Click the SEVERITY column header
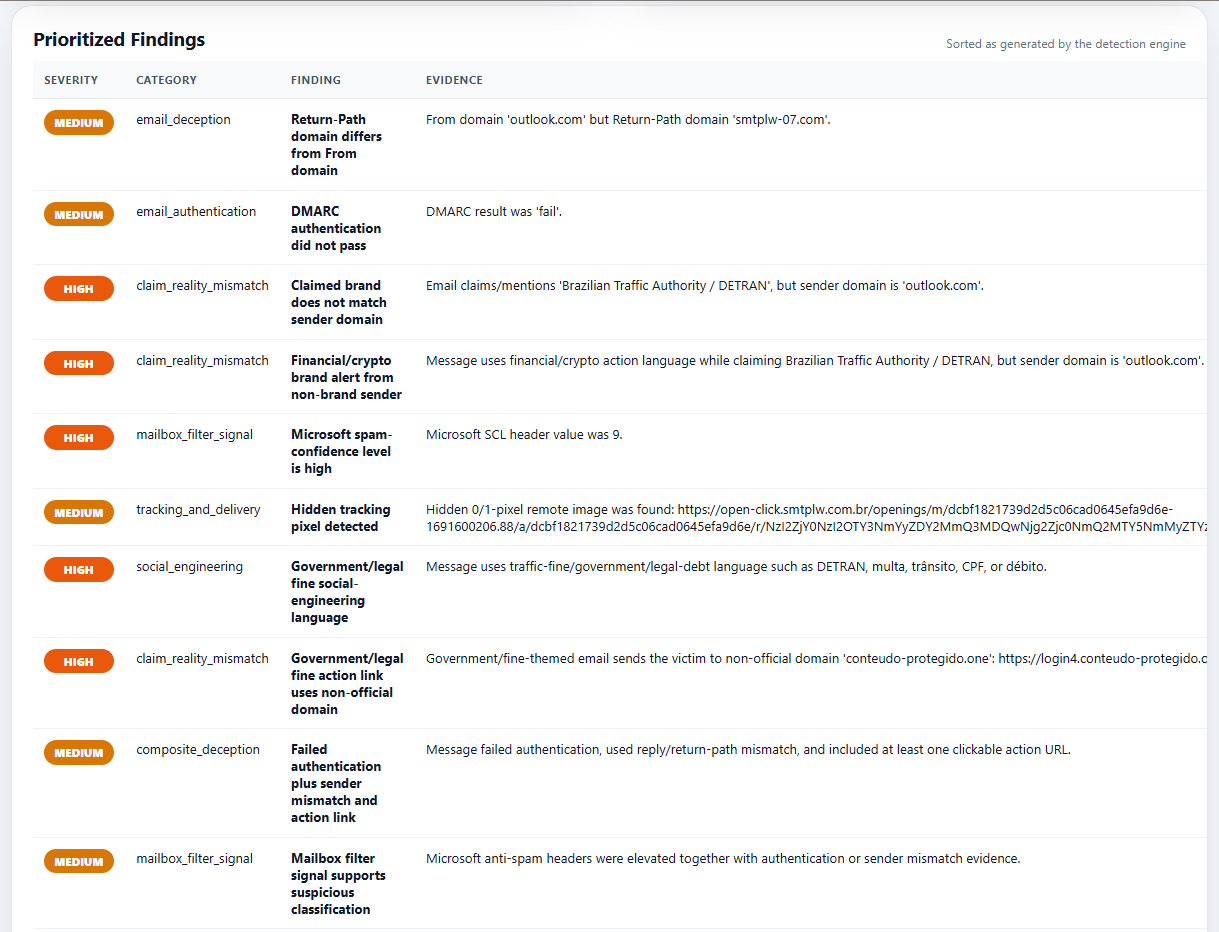1219x932 pixels. (71, 80)
